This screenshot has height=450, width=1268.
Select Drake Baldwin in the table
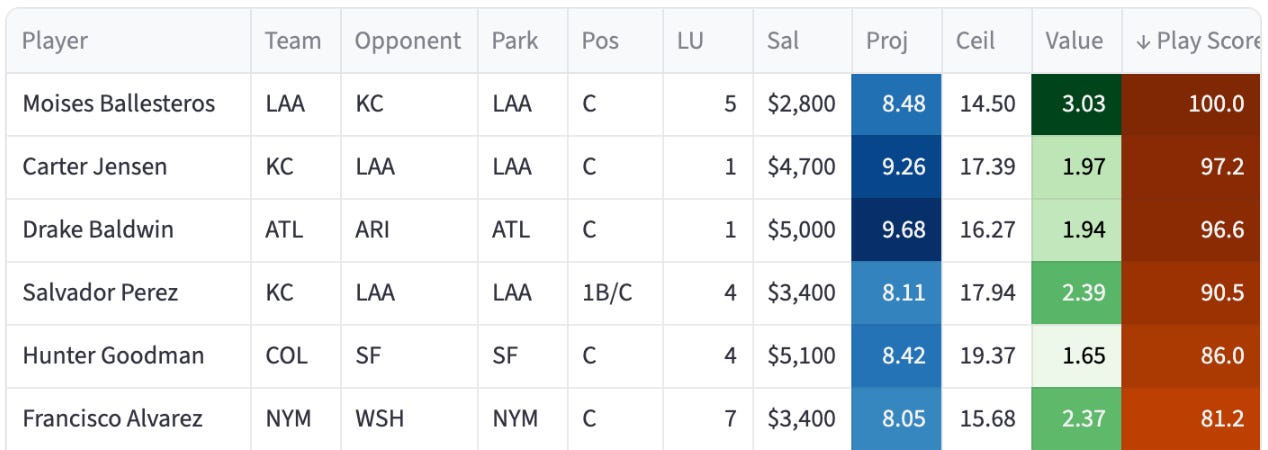pos(97,229)
